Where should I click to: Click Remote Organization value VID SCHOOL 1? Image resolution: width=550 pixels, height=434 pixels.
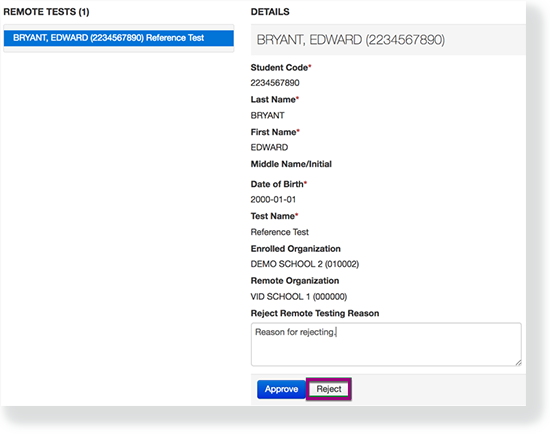point(299,296)
